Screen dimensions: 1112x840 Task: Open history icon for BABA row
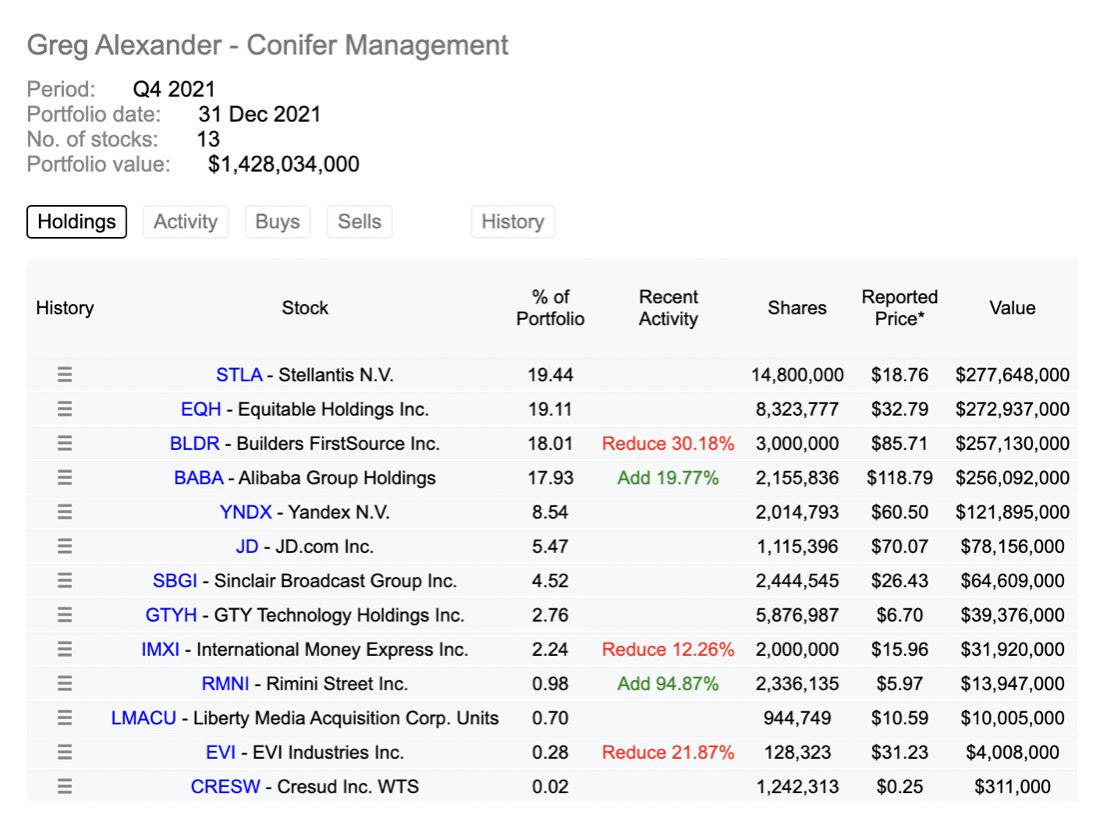click(65, 477)
